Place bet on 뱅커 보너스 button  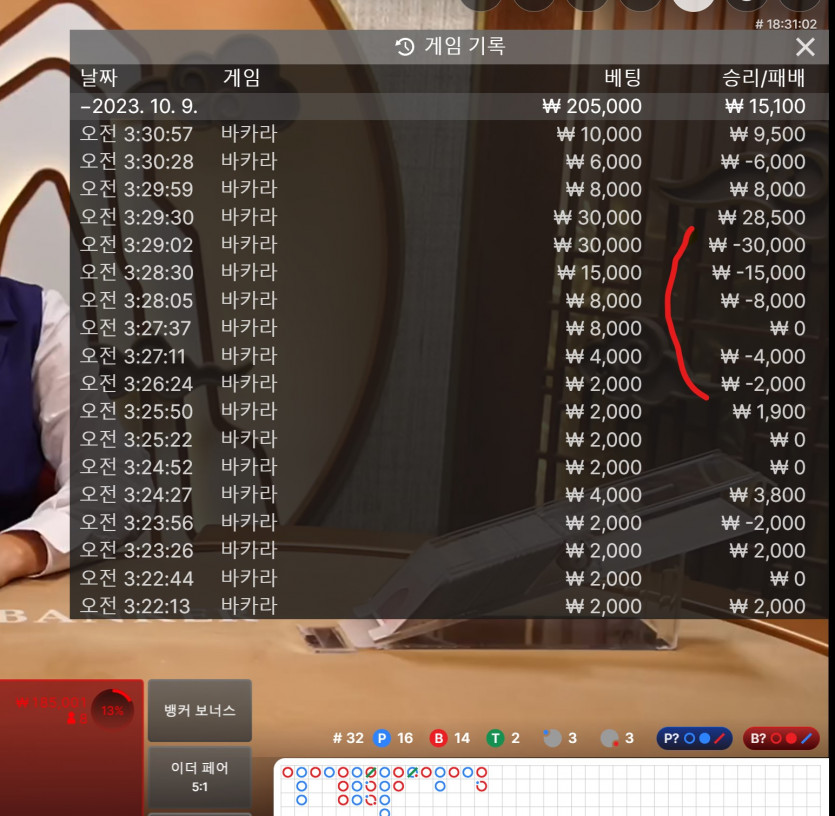200,710
